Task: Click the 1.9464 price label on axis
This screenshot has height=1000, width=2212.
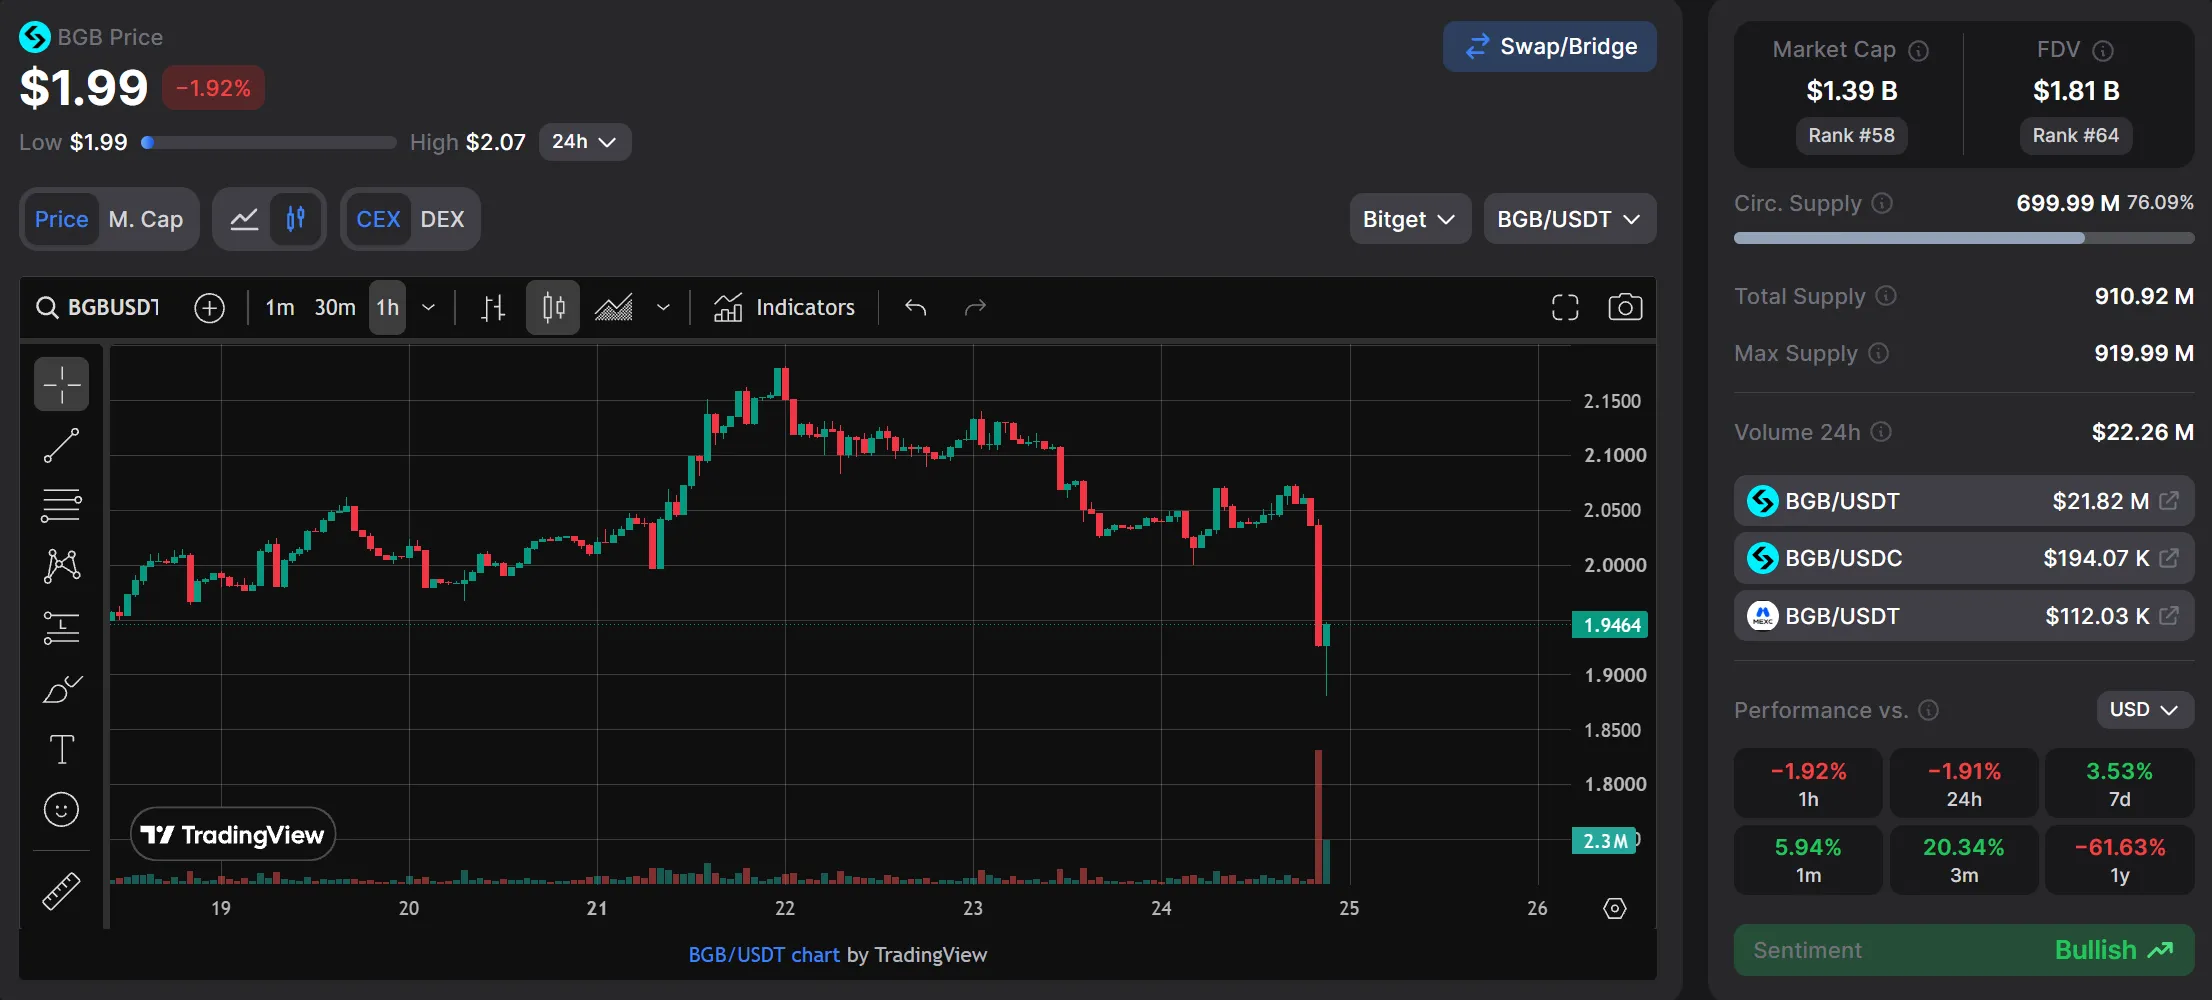Action: point(1610,625)
